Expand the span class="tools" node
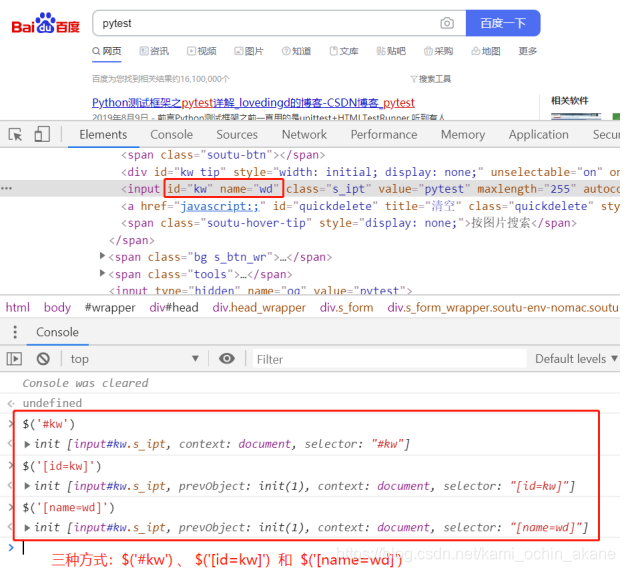The width and height of the screenshot is (625, 572). click(x=102, y=273)
